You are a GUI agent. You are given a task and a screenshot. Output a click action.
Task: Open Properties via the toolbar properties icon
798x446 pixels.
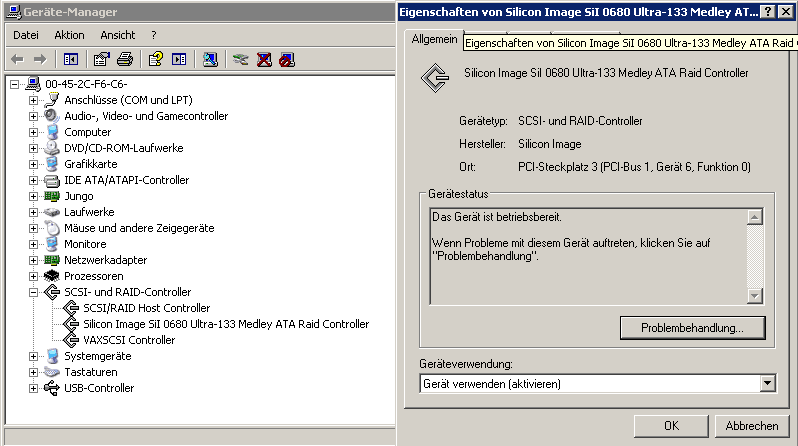(x=102, y=60)
